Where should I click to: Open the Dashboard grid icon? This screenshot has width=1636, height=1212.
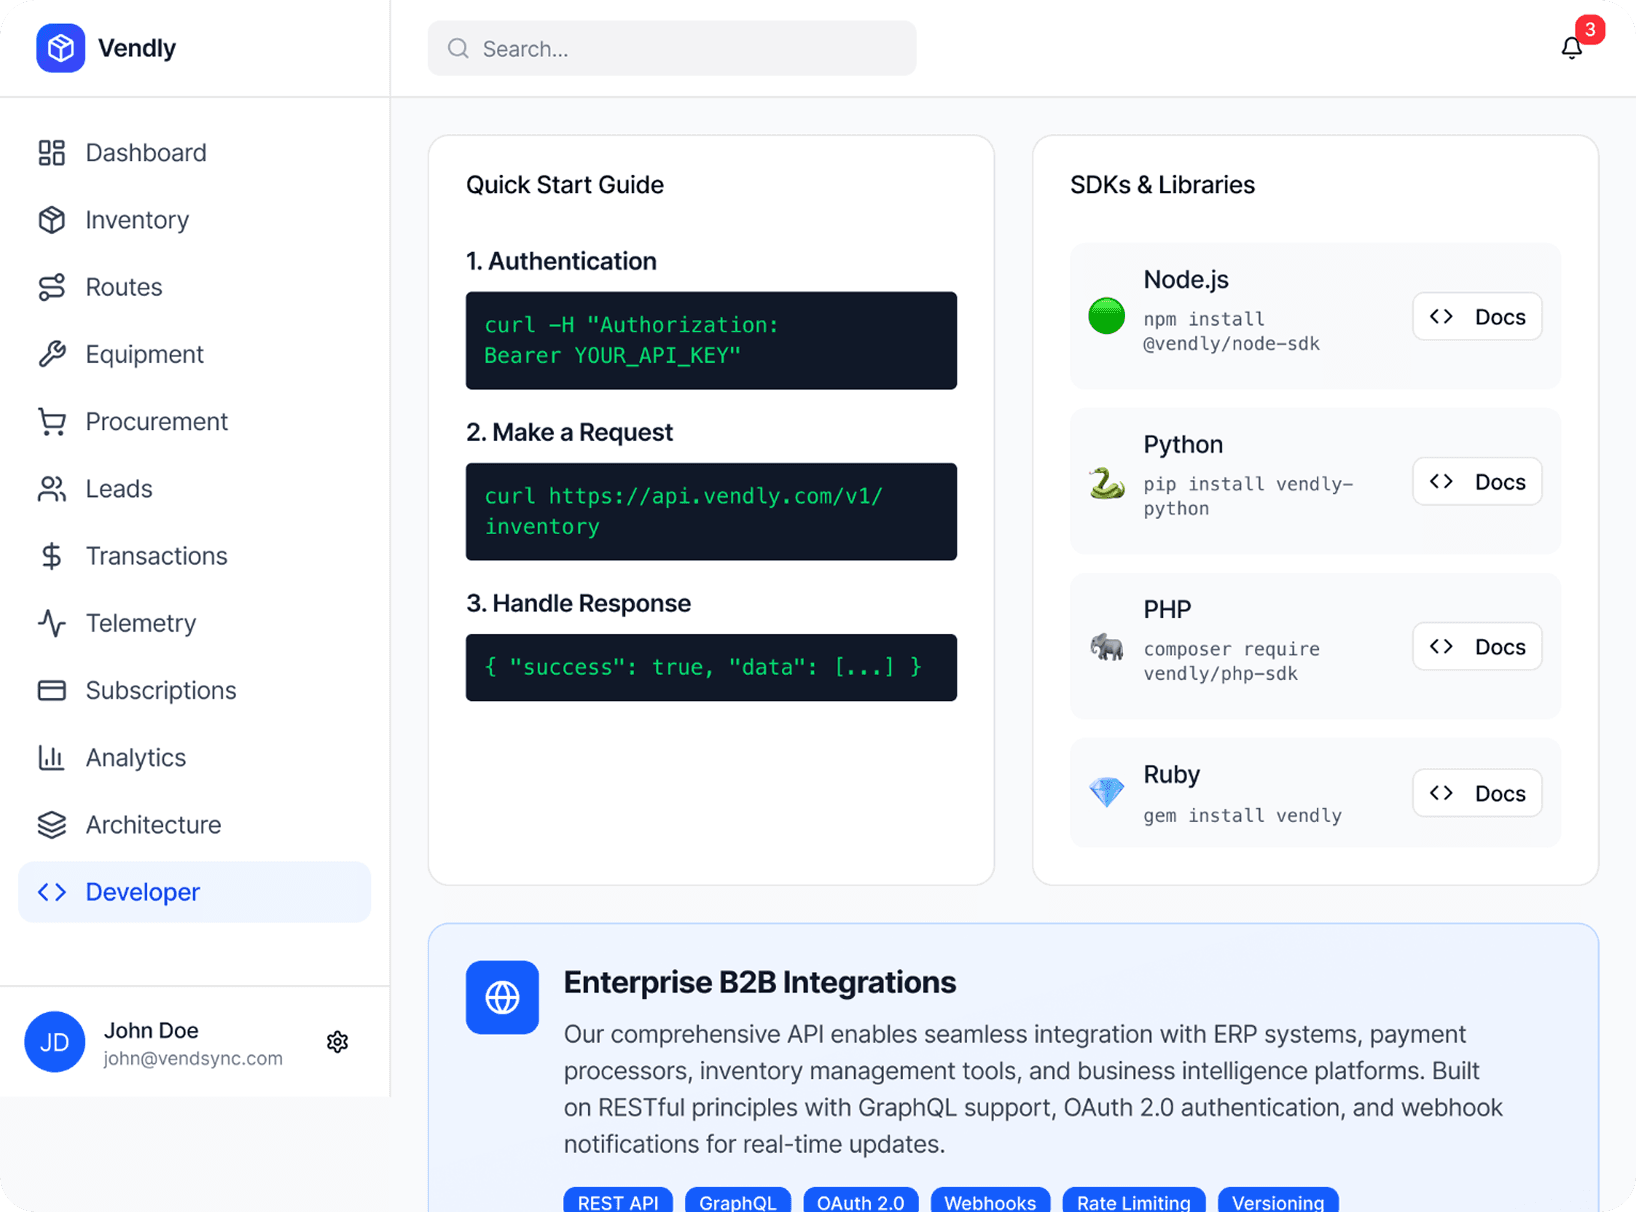(x=52, y=152)
